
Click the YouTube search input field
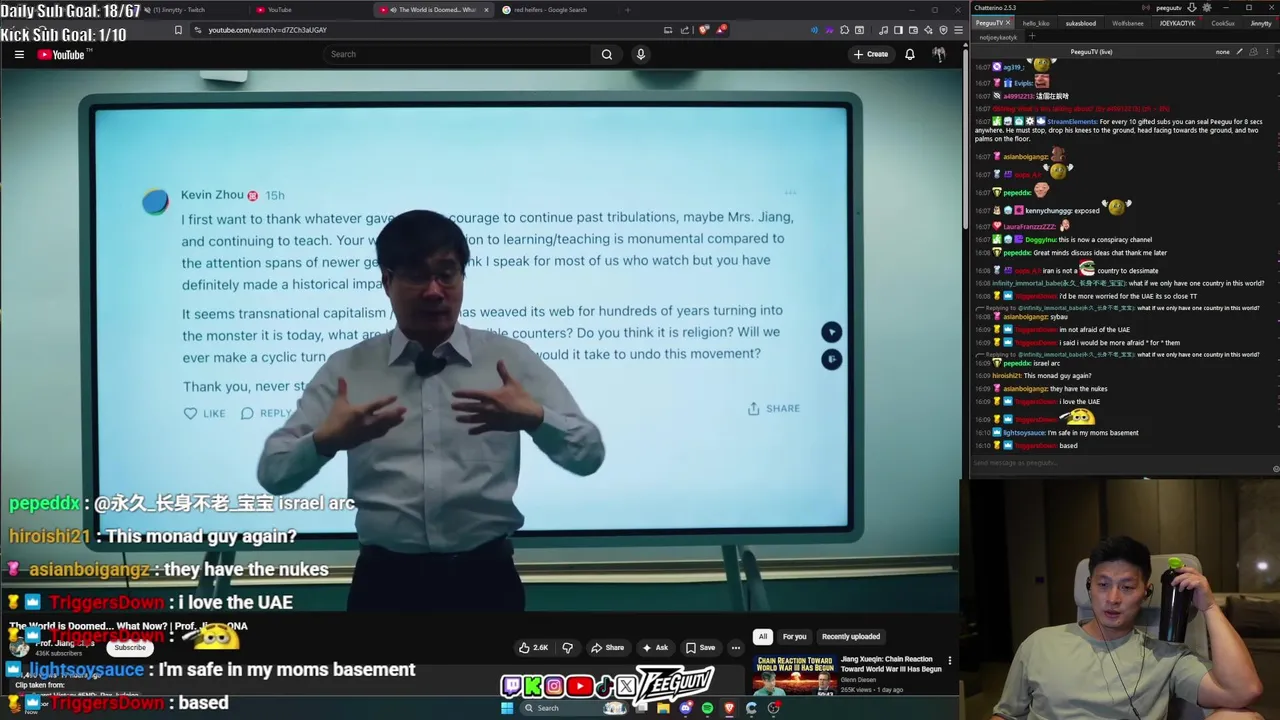458,54
